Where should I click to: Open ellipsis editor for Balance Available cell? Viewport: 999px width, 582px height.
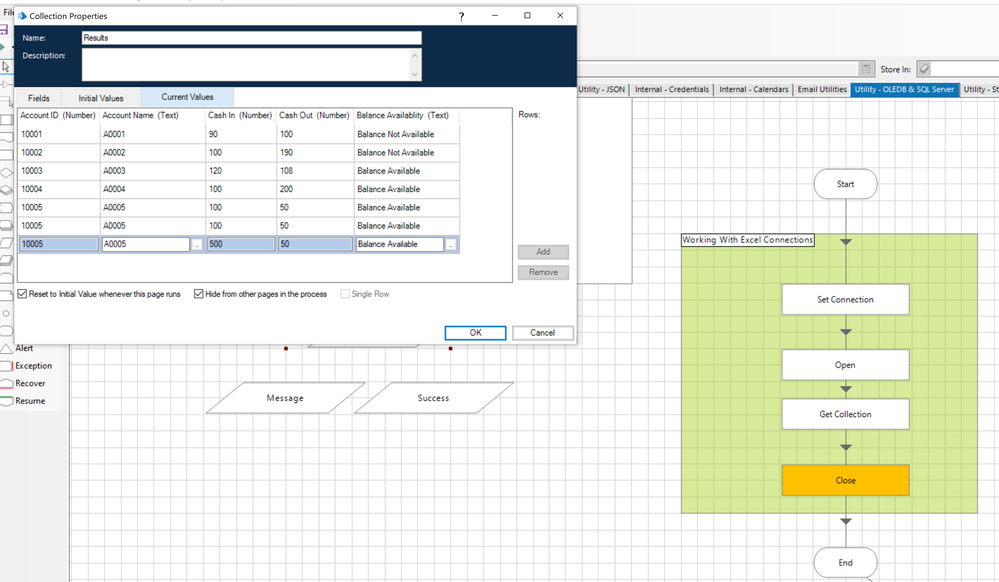coord(451,244)
